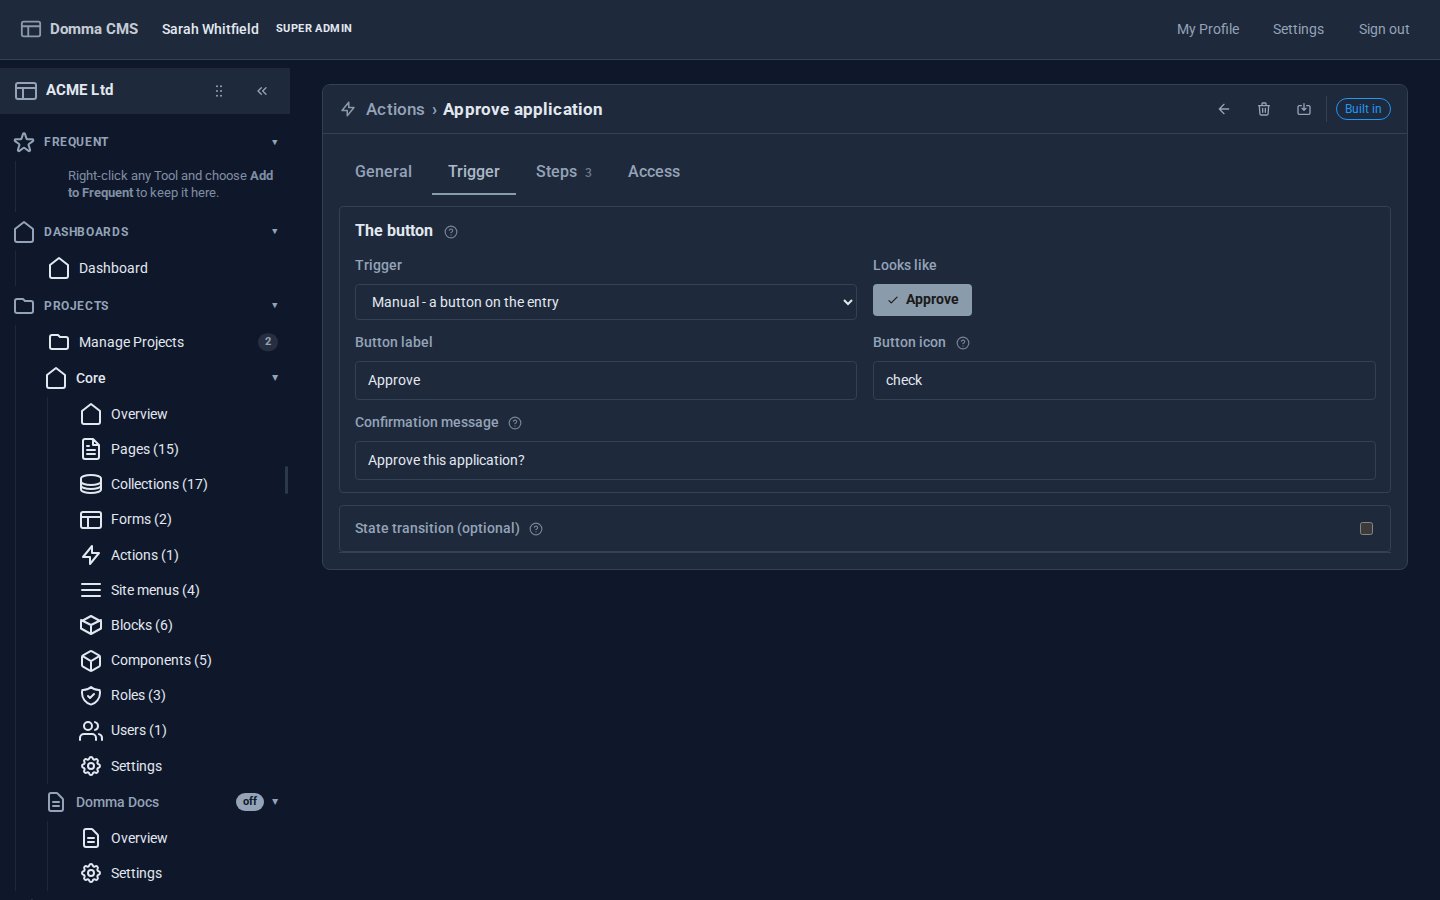Click the Blocks cube icon in sidebar
This screenshot has height=900, width=1440.
pyautogui.click(x=91, y=625)
